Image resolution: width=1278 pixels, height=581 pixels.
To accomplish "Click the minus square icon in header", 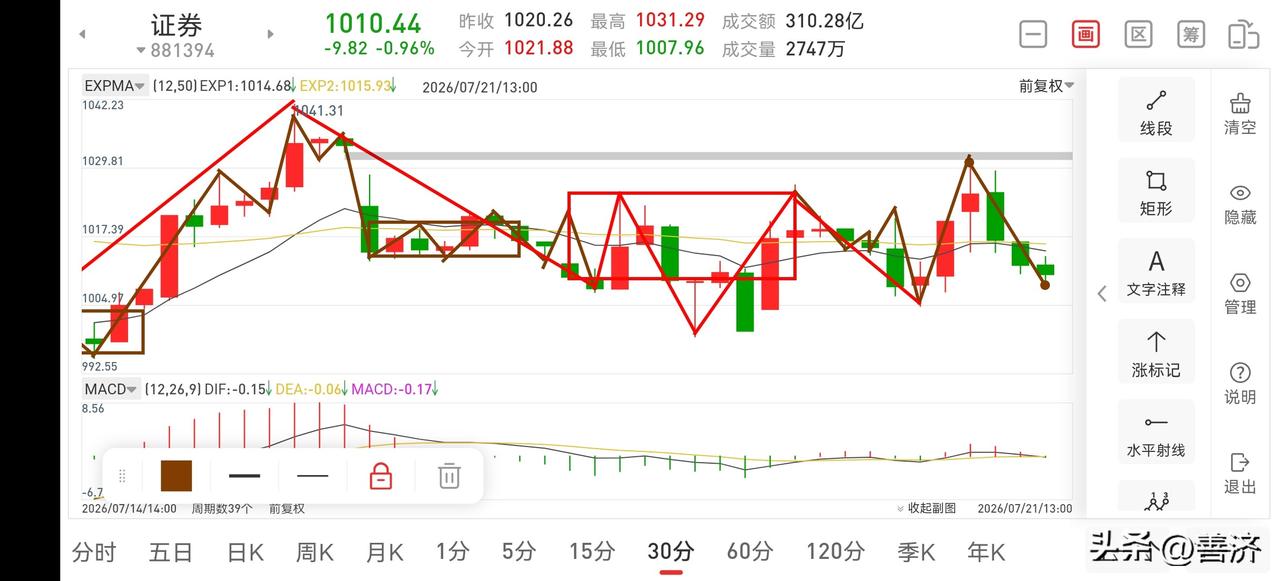I will (1033, 34).
